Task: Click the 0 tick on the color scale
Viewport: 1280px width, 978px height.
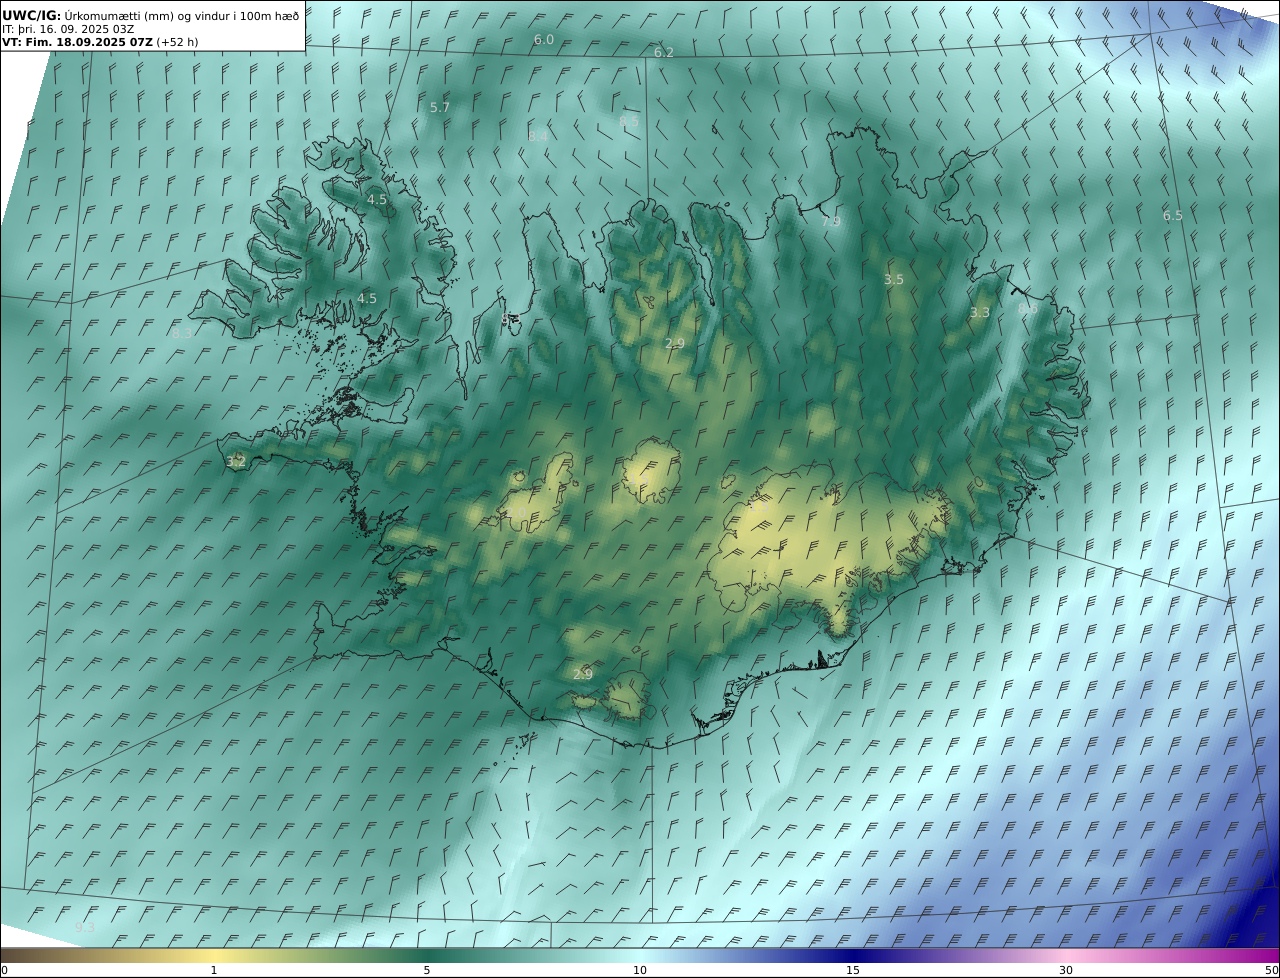Action: coord(4,970)
